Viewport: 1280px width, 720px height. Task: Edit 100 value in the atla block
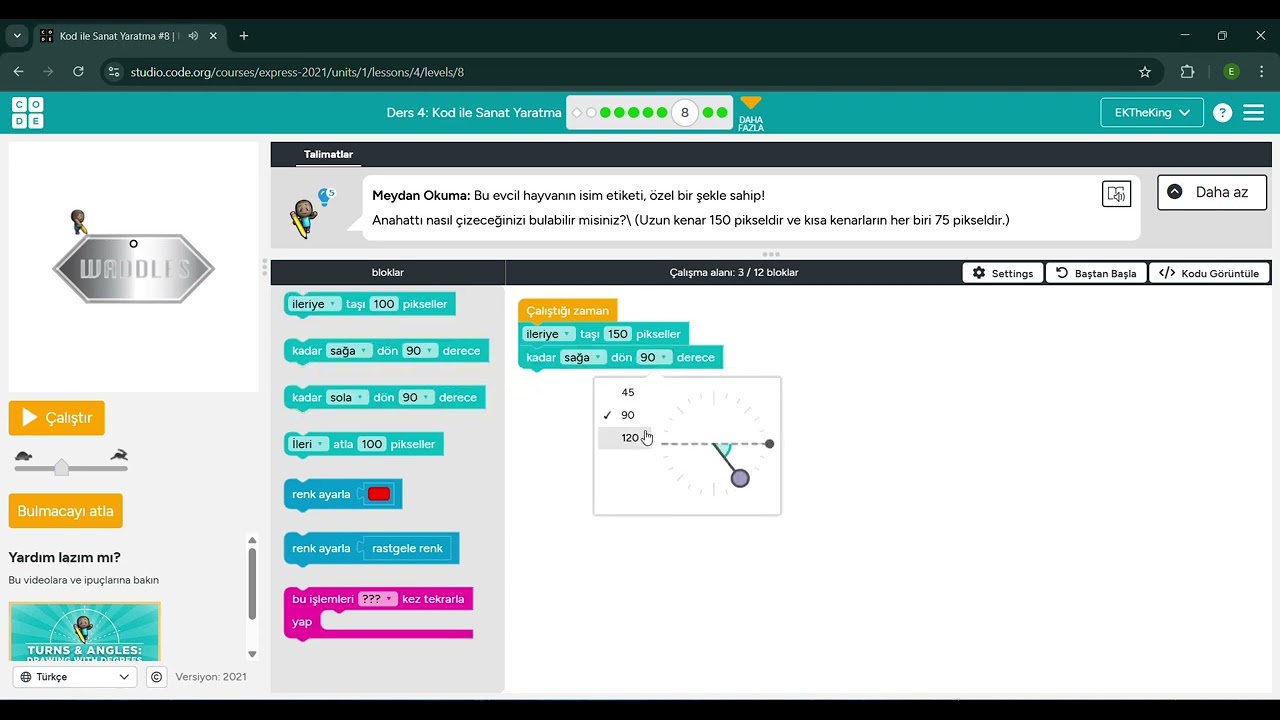click(x=372, y=444)
